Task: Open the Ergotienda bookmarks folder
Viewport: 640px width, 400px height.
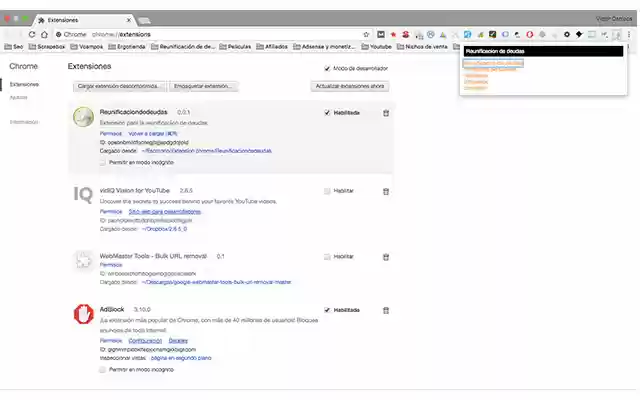Action: tap(127, 47)
